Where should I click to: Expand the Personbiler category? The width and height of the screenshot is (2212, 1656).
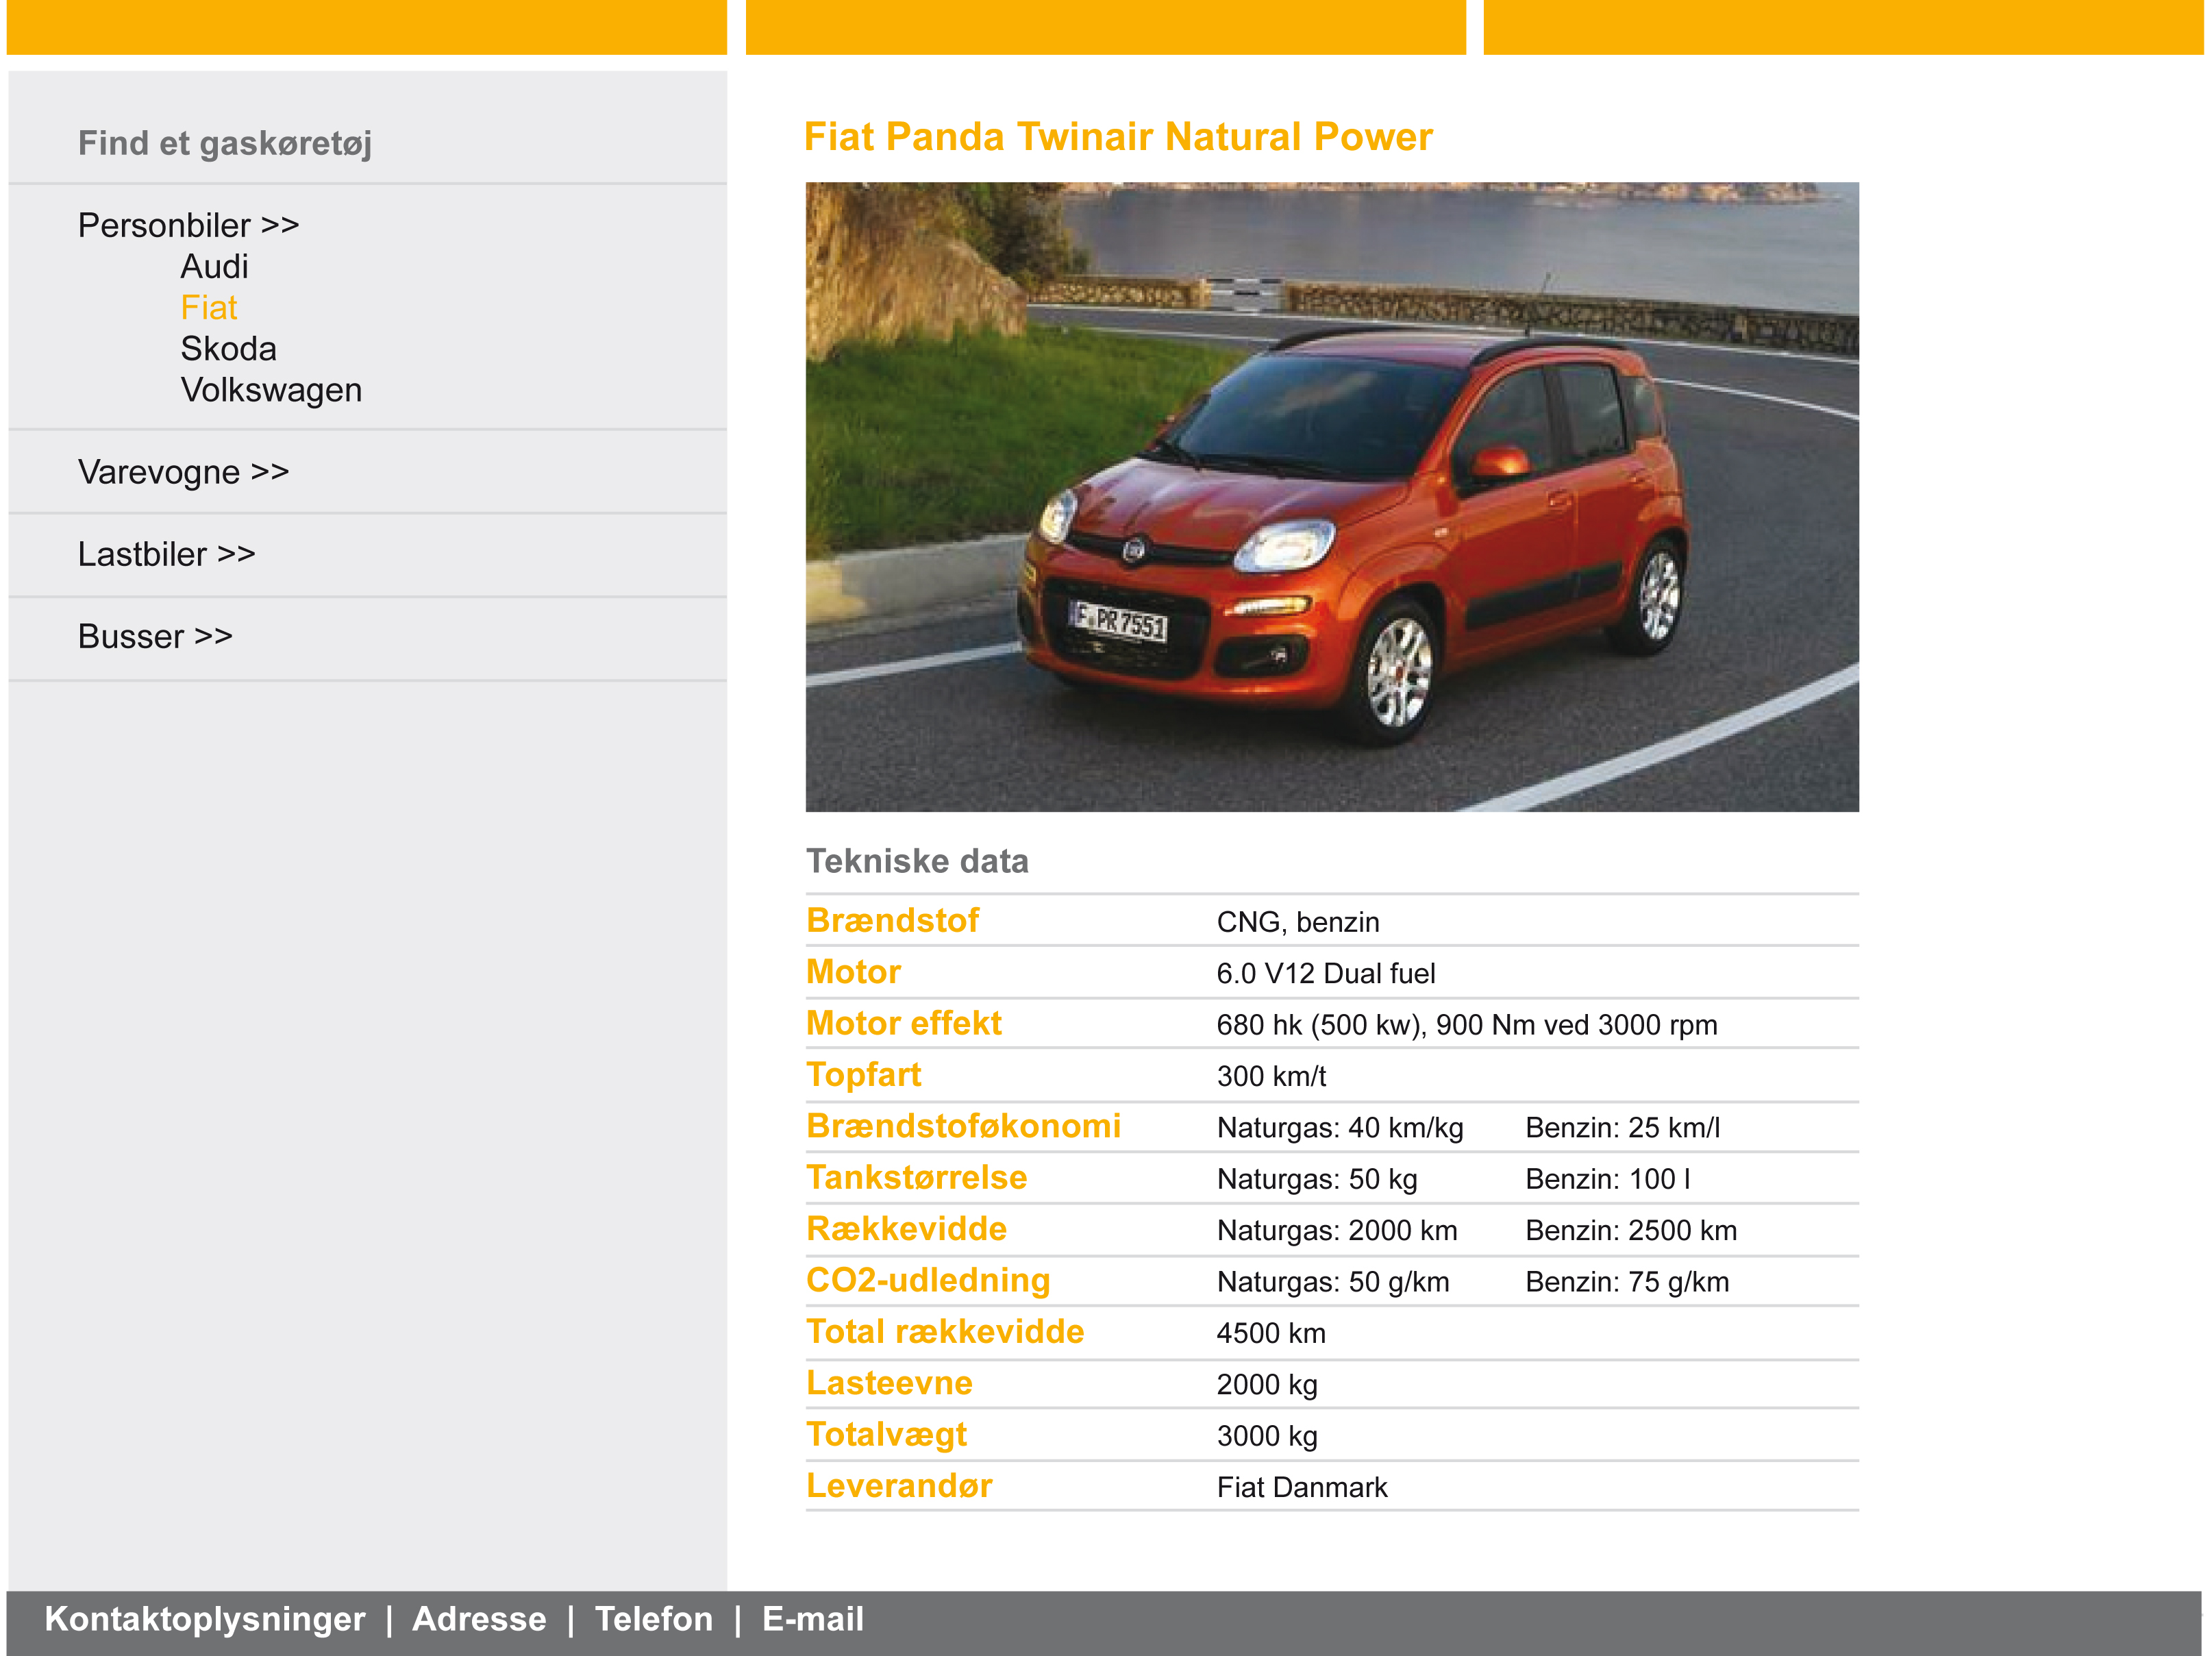(x=188, y=225)
